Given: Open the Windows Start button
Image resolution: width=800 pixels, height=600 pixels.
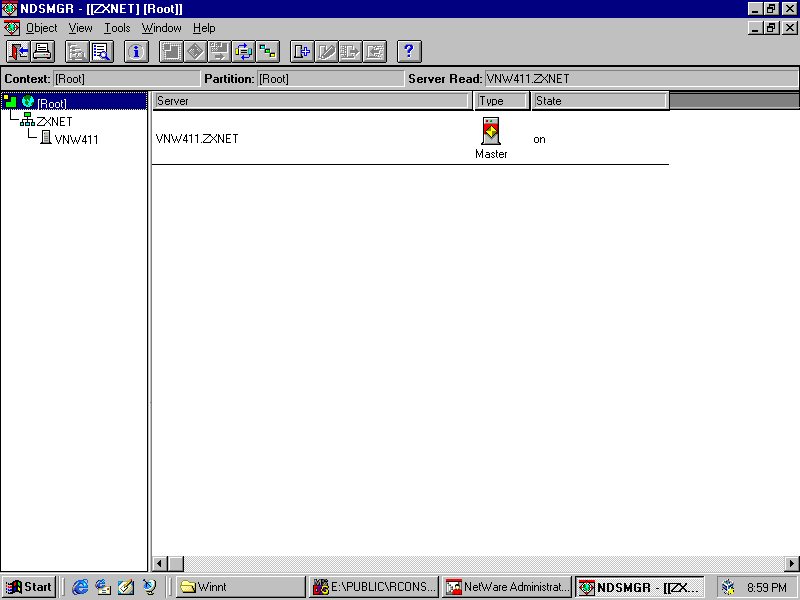Looking at the screenshot, I should 29,587.
